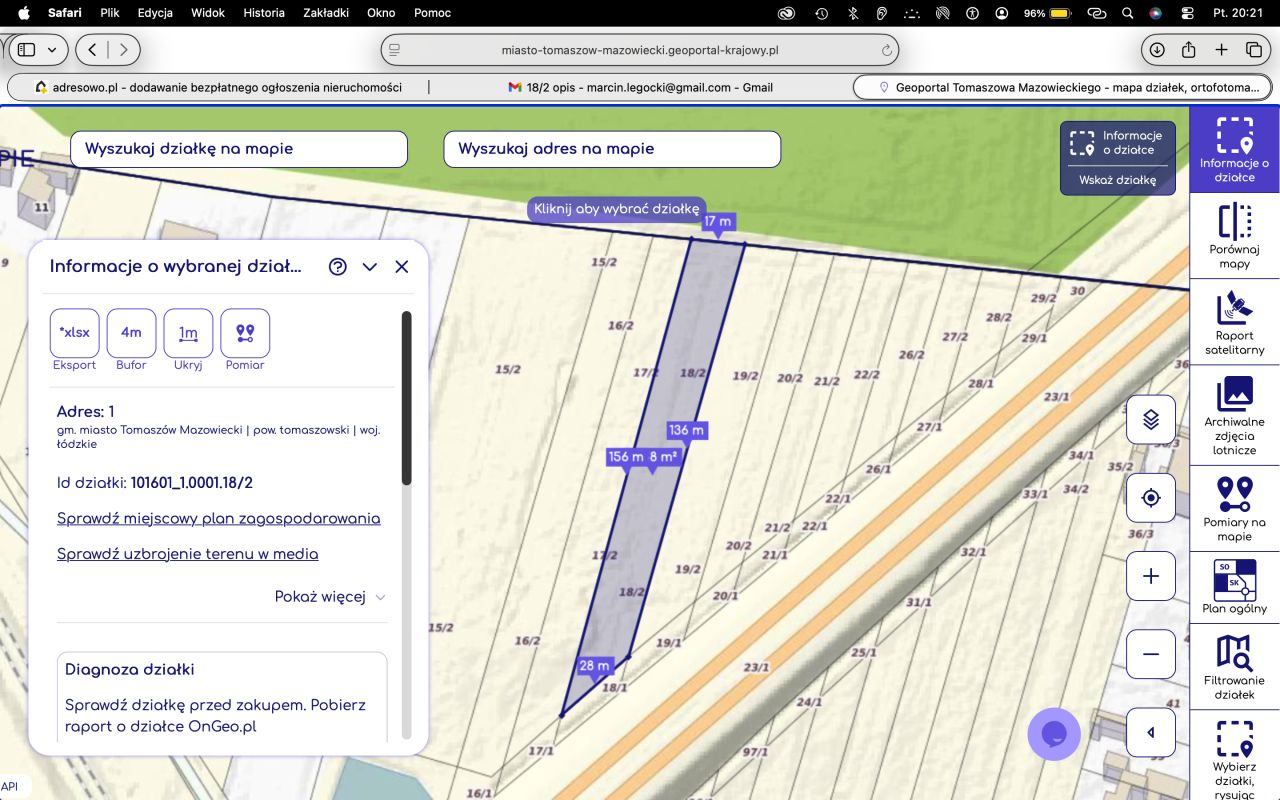Image resolution: width=1280 pixels, height=800 pixels.
Task: Open Archiwalne zdjęcia lotnicze
Action: [x=1234, y=415]
